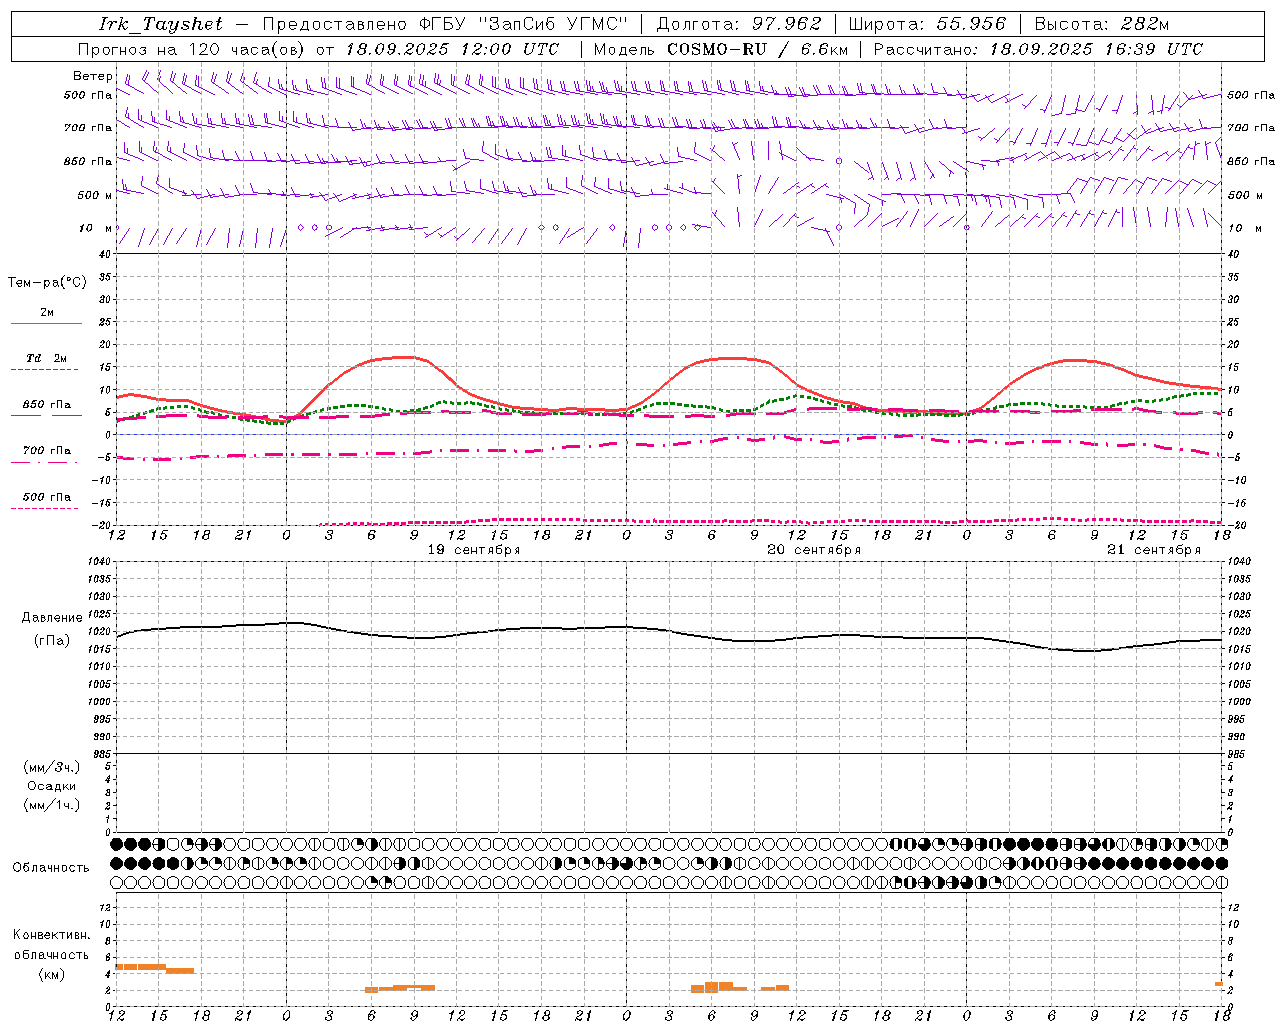Click the "20 сентября" date label
Viewport: 1280px width, 1024px height.
(814, 550)
